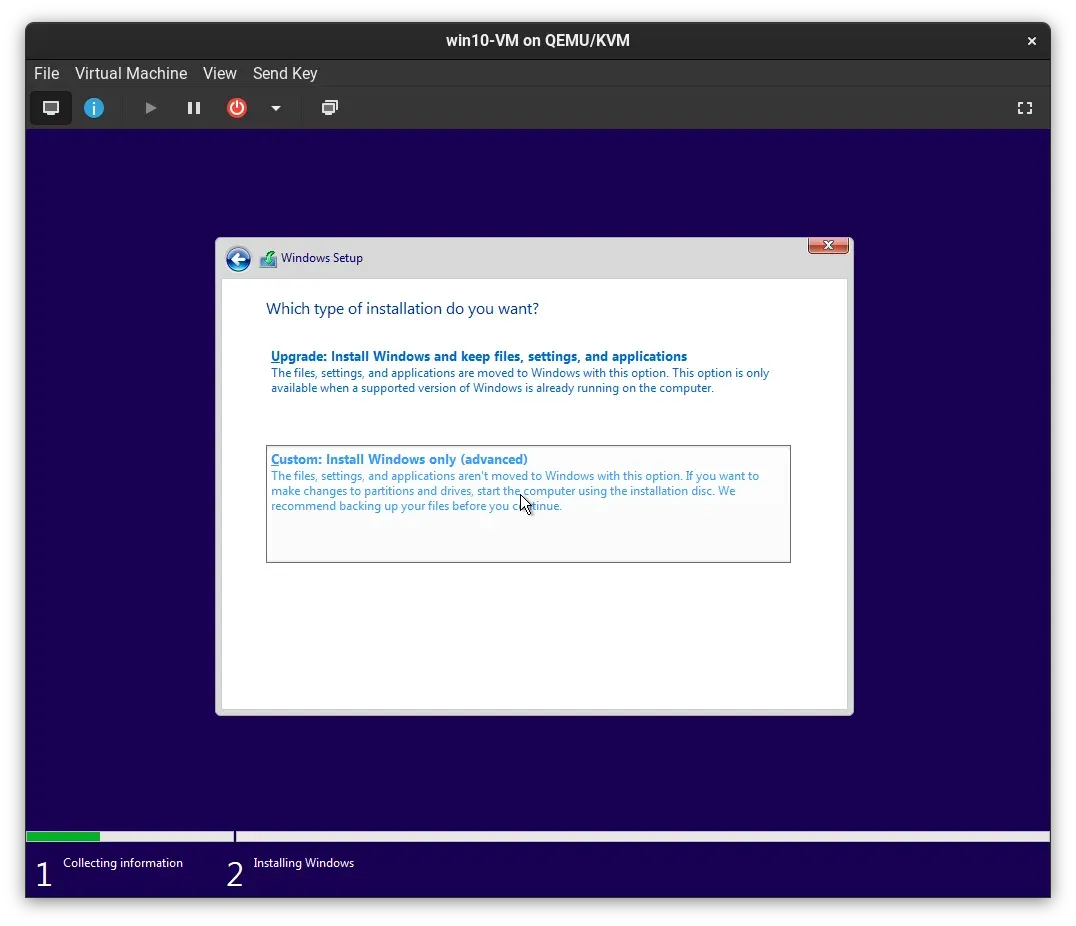Switch to fullscreen view
Image resolution: width=1076 pixels, height=926 pixels.
1025,108
